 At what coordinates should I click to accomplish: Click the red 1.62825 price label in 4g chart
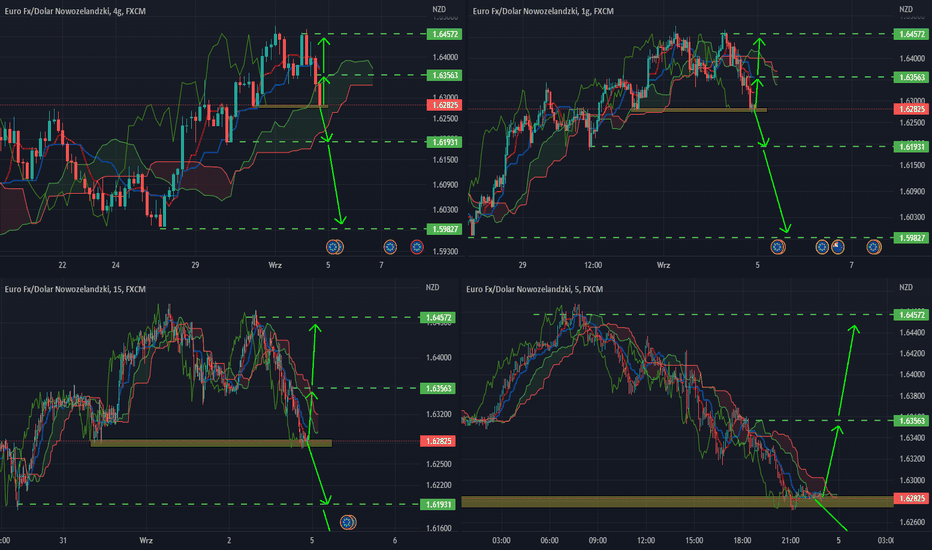444,105
